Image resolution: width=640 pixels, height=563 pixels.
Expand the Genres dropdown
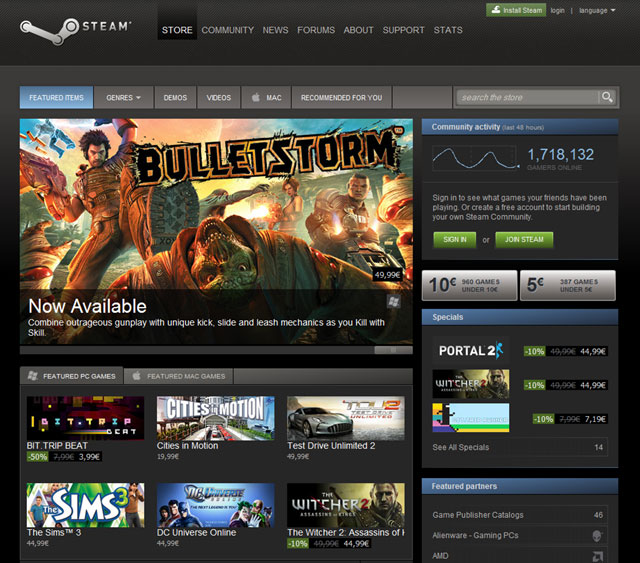coord(123,97)
